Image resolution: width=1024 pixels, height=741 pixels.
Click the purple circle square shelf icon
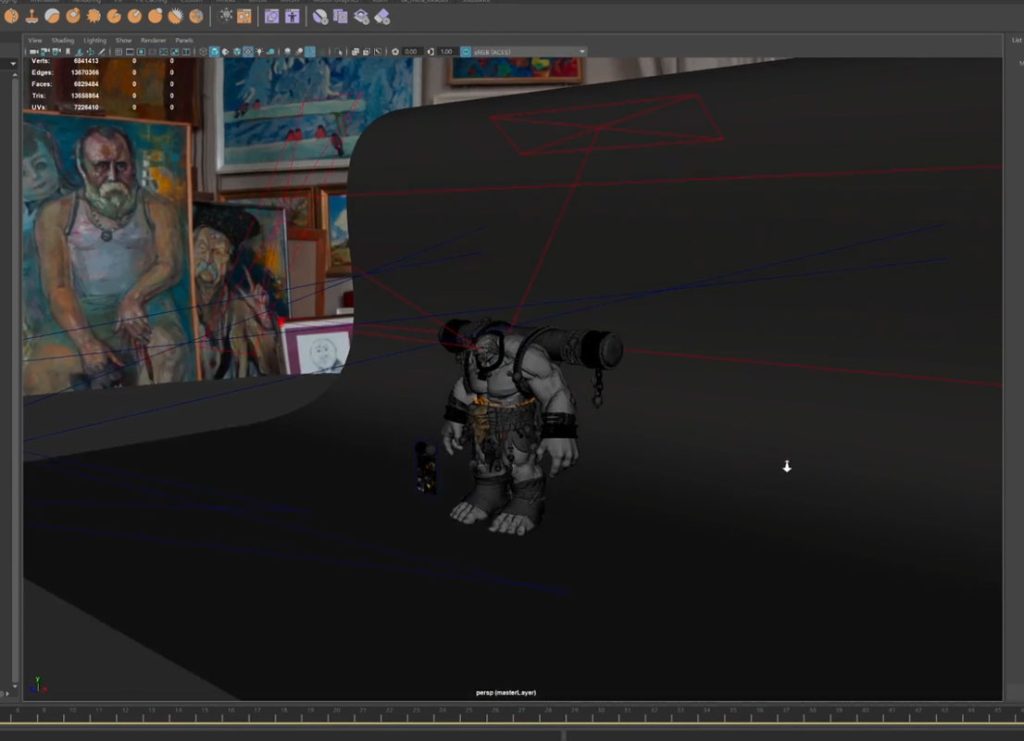pos(271,16)
